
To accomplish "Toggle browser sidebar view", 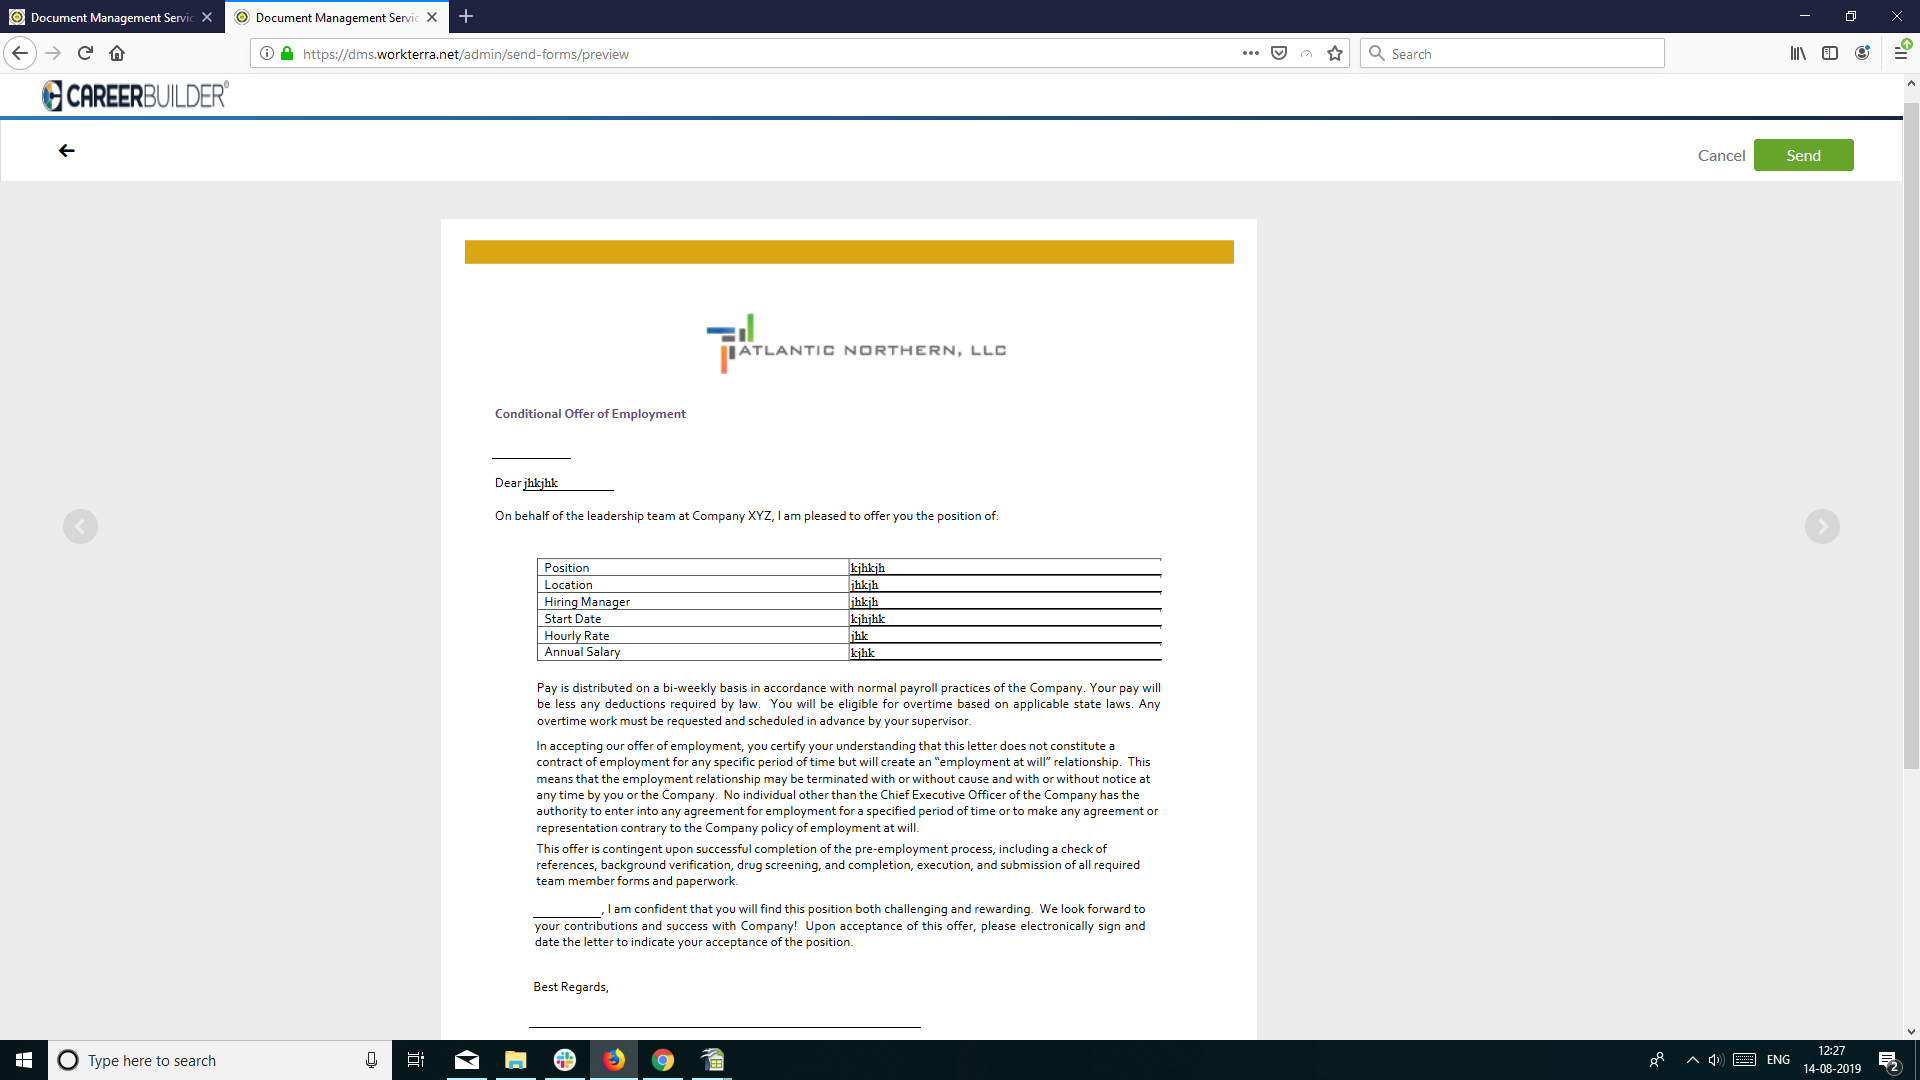I will 1830,54.
